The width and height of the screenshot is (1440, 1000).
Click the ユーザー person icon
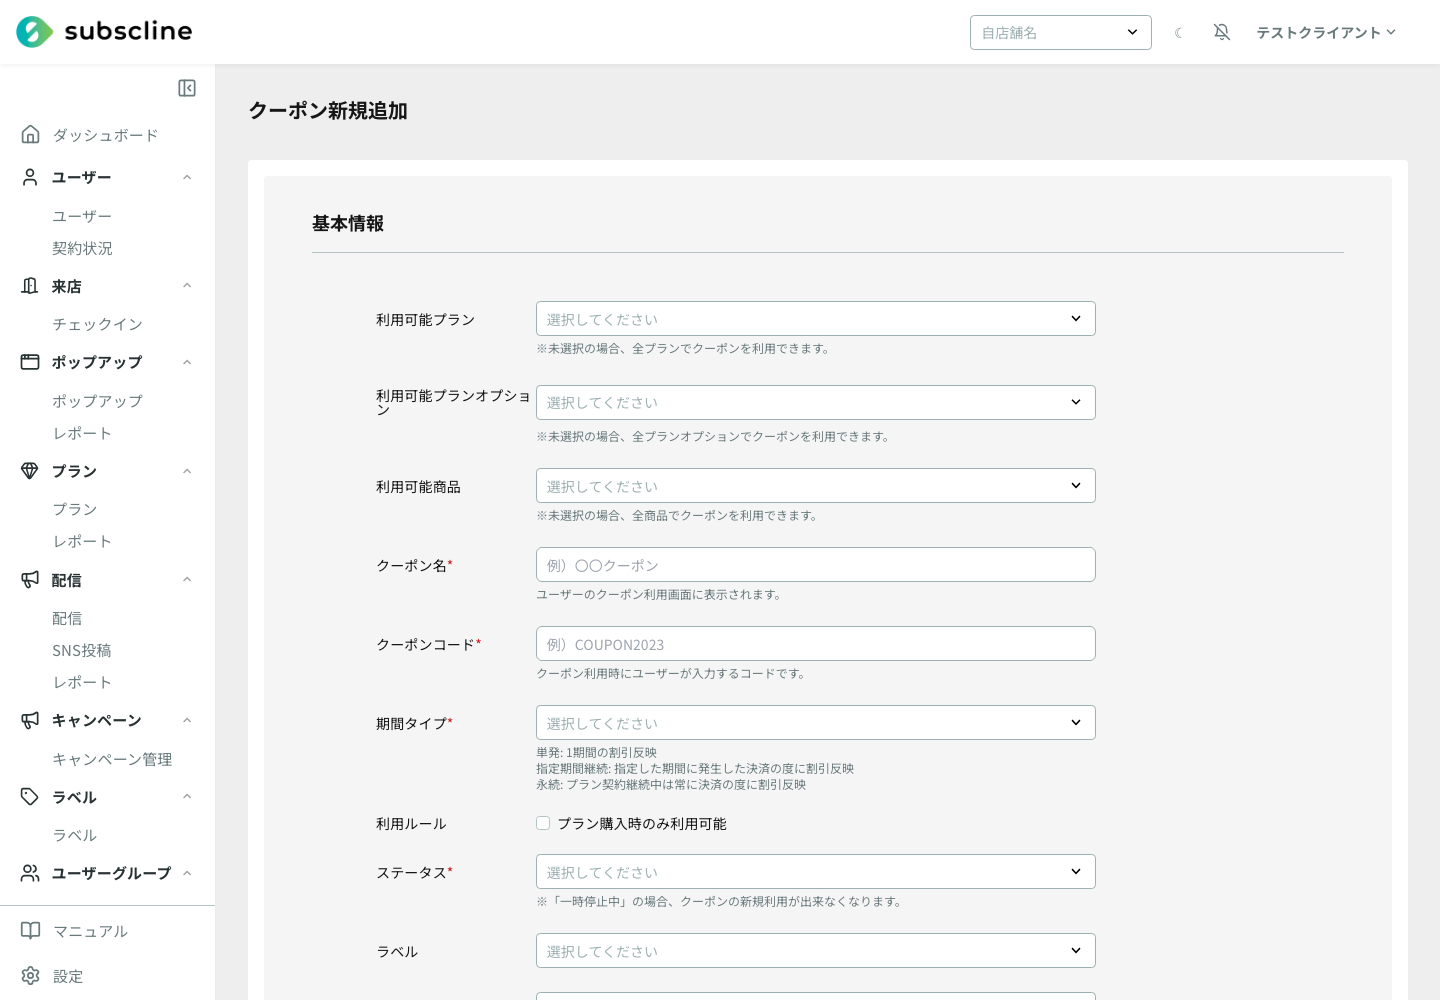pyautogui.click(x=30, y=177)
